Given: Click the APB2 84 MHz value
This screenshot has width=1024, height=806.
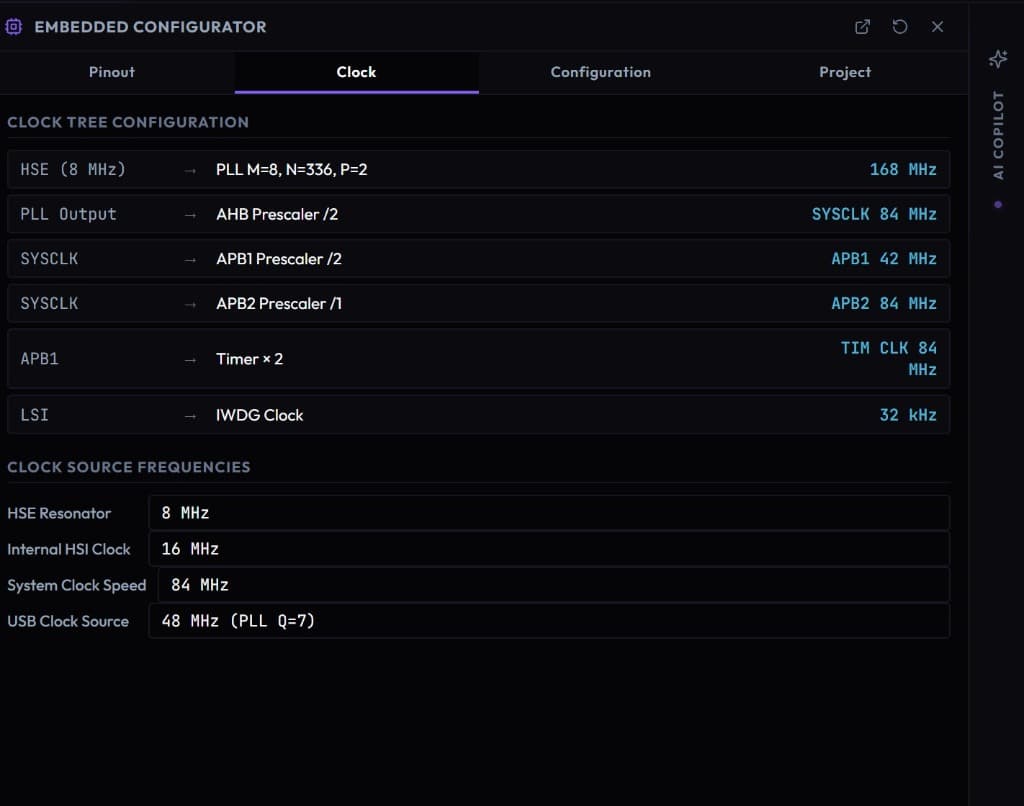Looking at the screenshot, I should [x=884, y=304].
